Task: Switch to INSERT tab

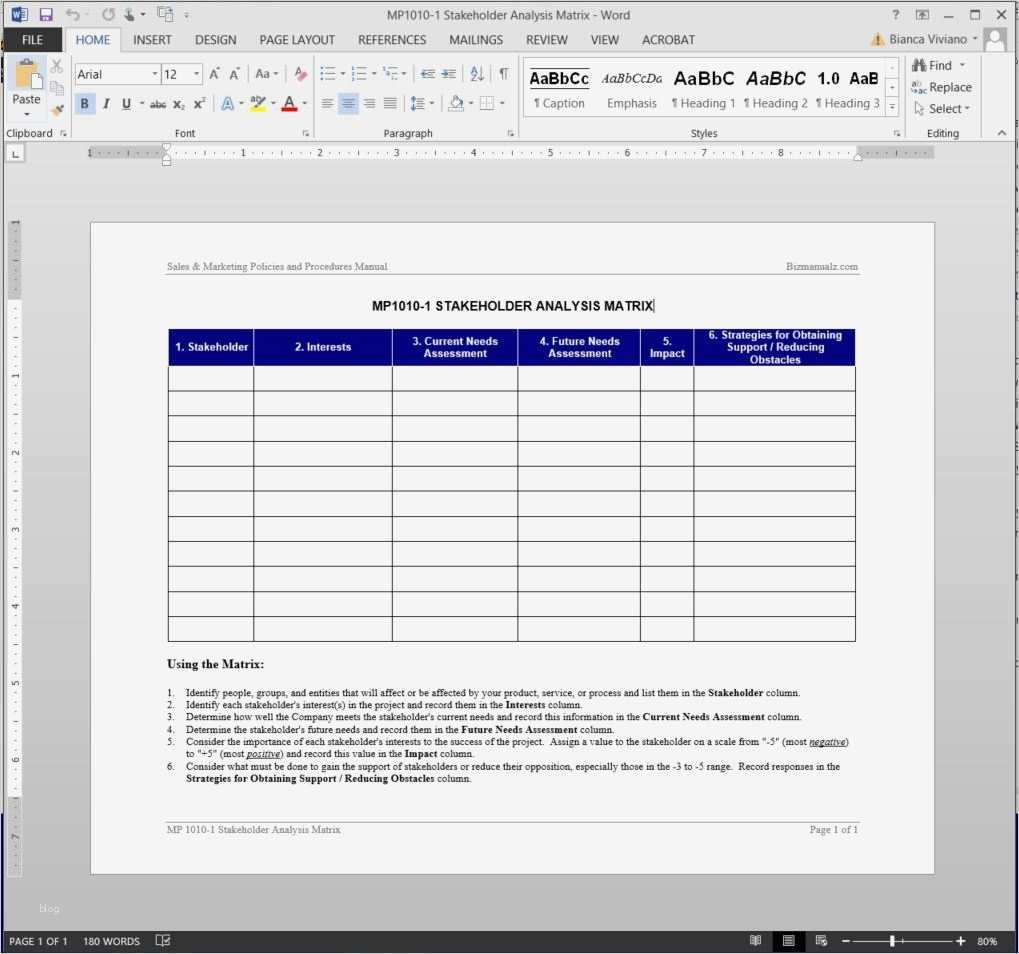Action: click(x=152, y=40)
